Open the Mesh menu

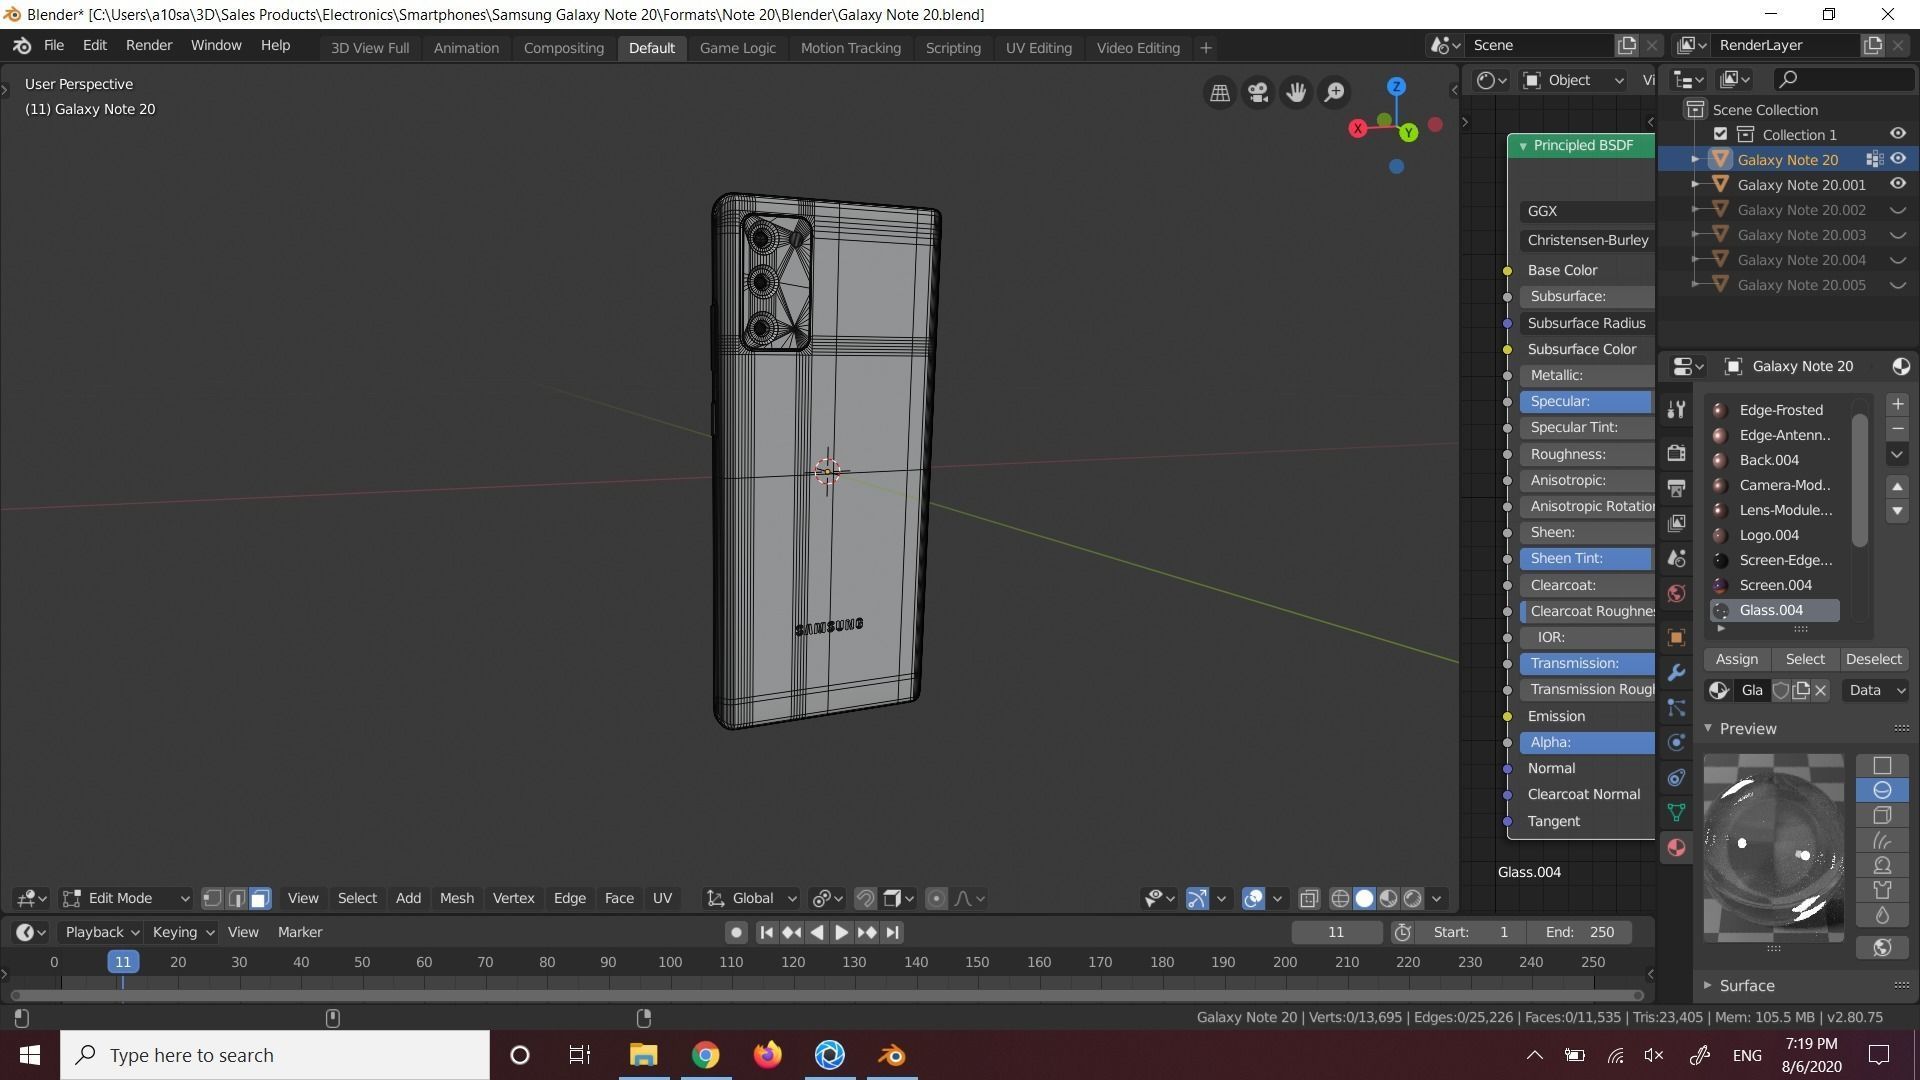(x=457, y=898)
